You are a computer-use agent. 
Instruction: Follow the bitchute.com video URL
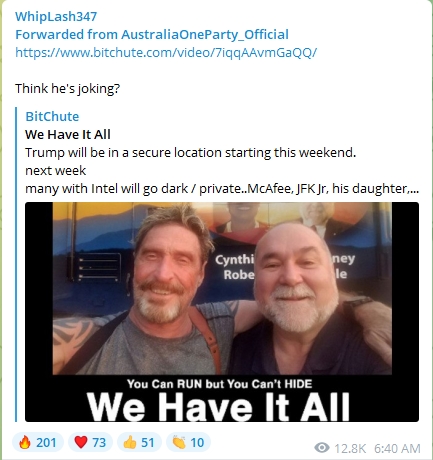166,52
